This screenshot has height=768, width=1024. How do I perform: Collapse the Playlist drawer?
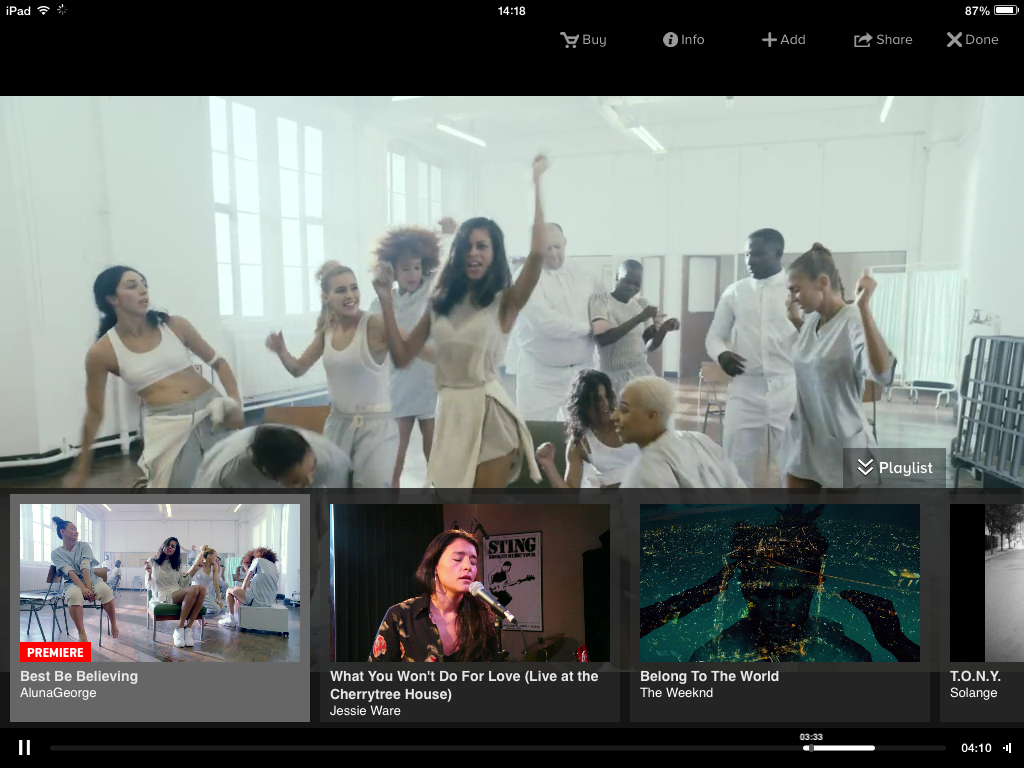click(x=894, y=468)
